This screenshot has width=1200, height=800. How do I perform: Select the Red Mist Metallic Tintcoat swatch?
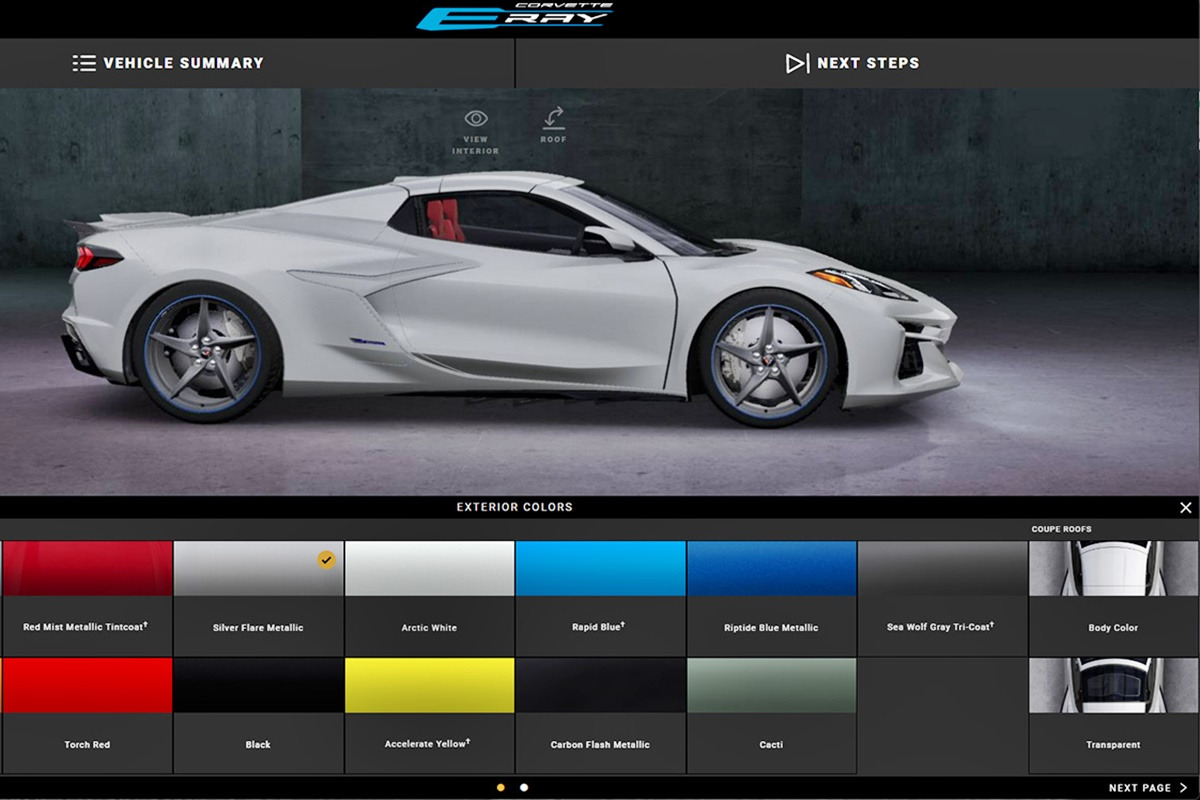(x=86, y=569)
